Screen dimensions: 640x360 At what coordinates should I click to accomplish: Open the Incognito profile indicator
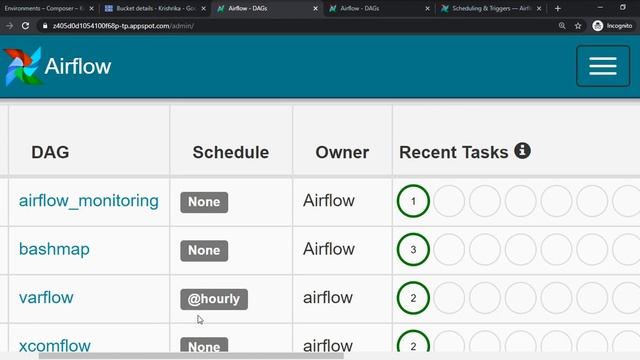[x=612, y=26]
